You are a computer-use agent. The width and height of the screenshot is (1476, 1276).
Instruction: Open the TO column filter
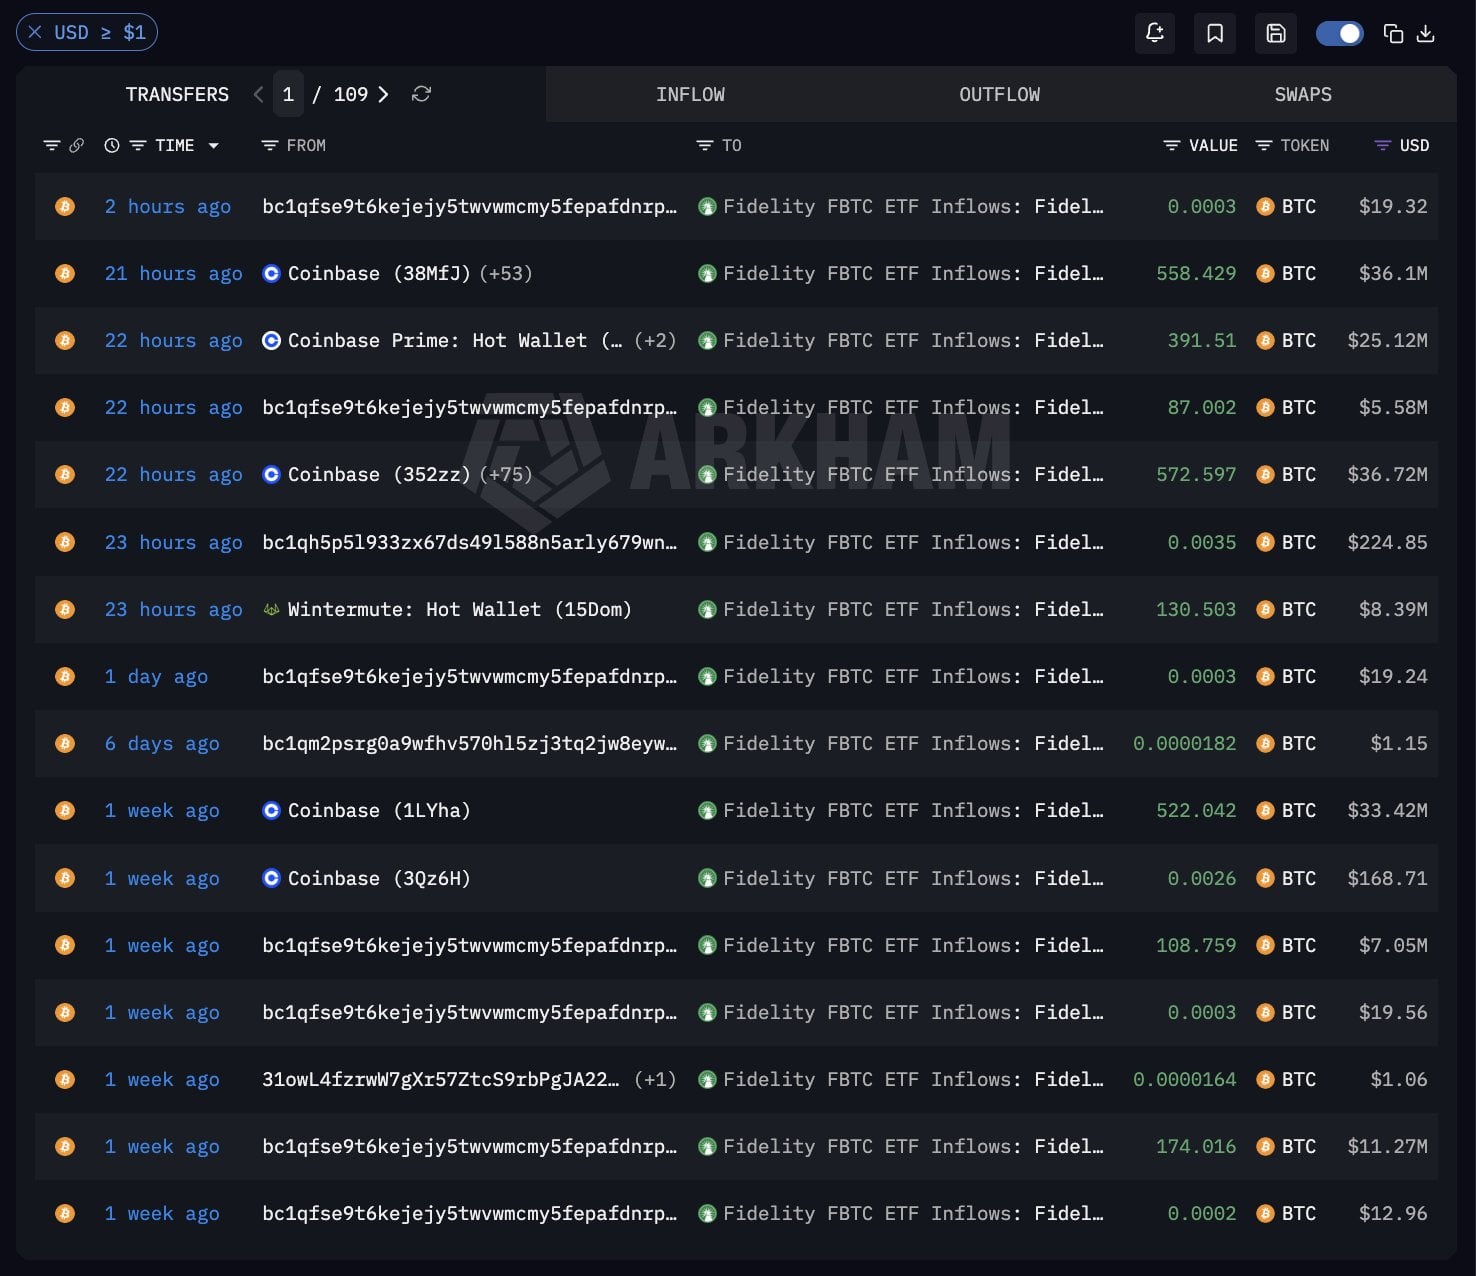(705, 146)
